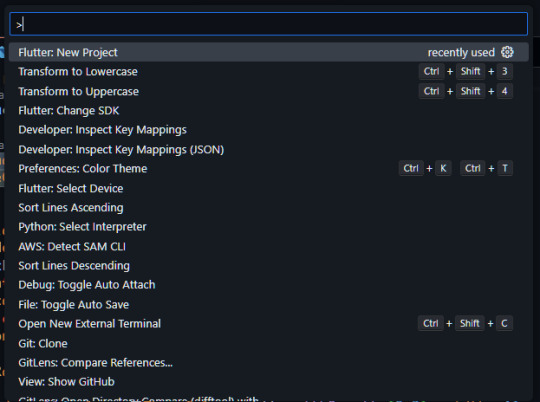540x402 pixels.
Task: Open Developer: Inspect Key Mappings
Action: tap(269, 130)
